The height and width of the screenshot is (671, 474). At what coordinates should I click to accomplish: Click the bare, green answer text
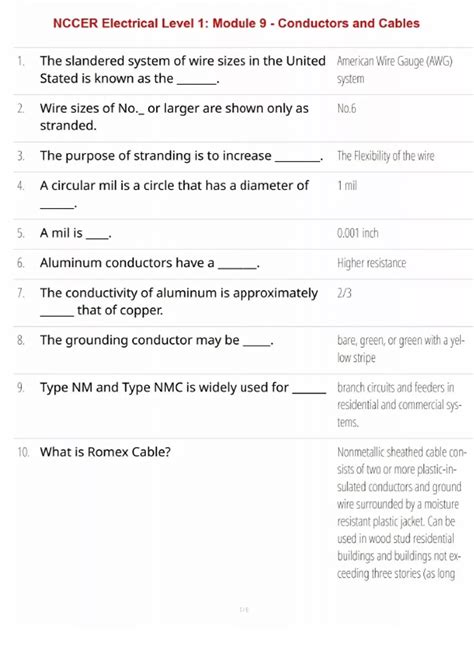point(400,349)
